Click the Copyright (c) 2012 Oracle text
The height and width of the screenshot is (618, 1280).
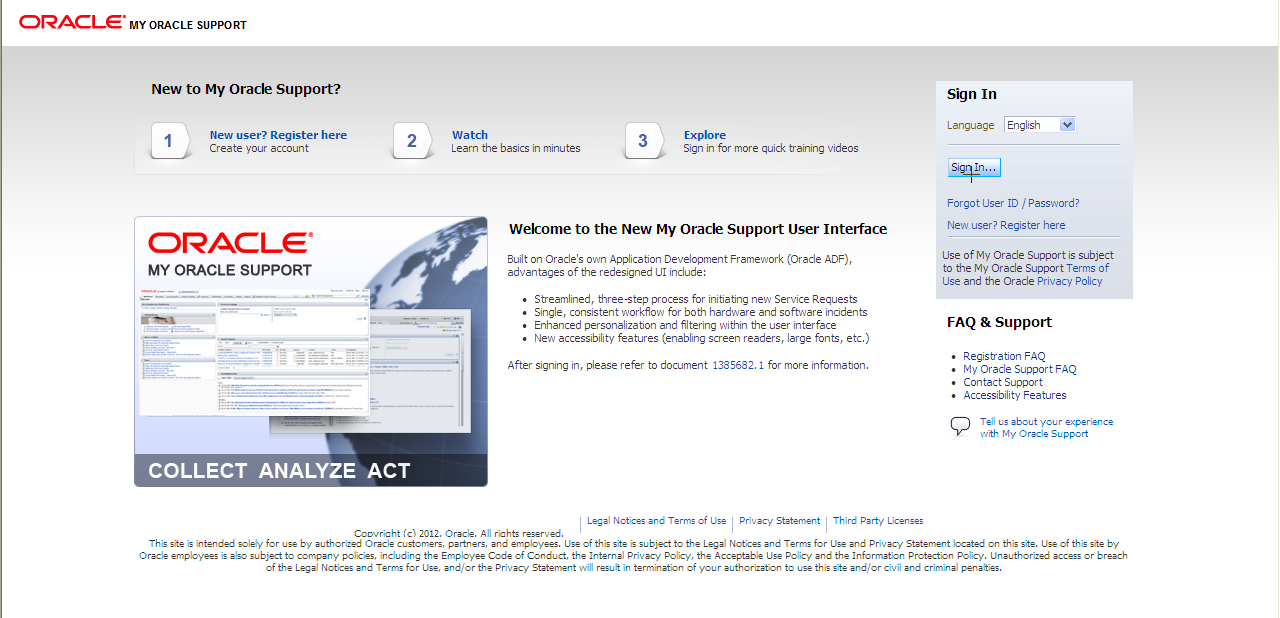[x=459, y=533]
